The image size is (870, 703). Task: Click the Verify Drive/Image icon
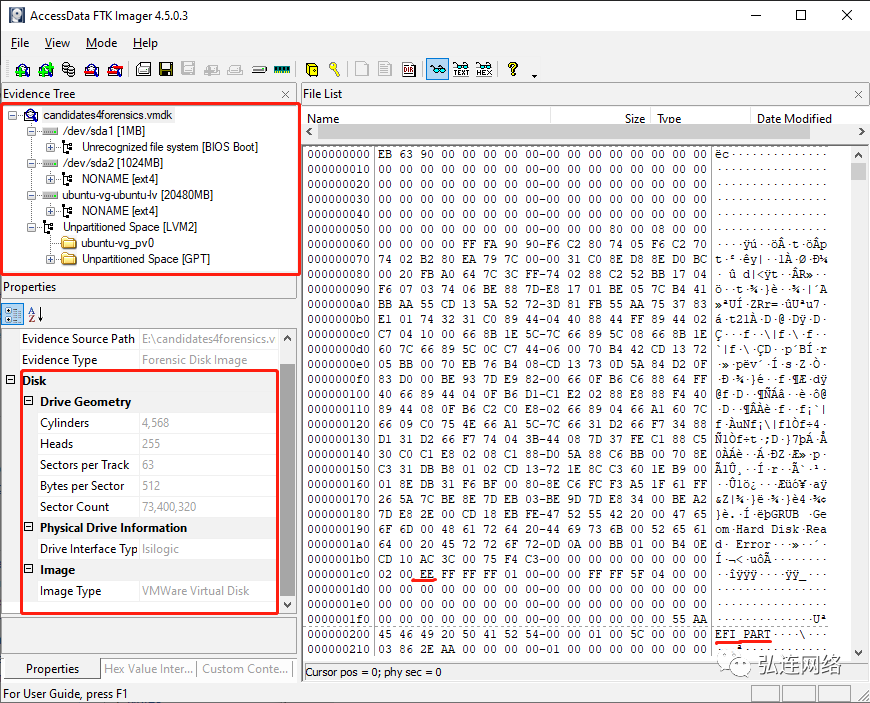[259, 69]
